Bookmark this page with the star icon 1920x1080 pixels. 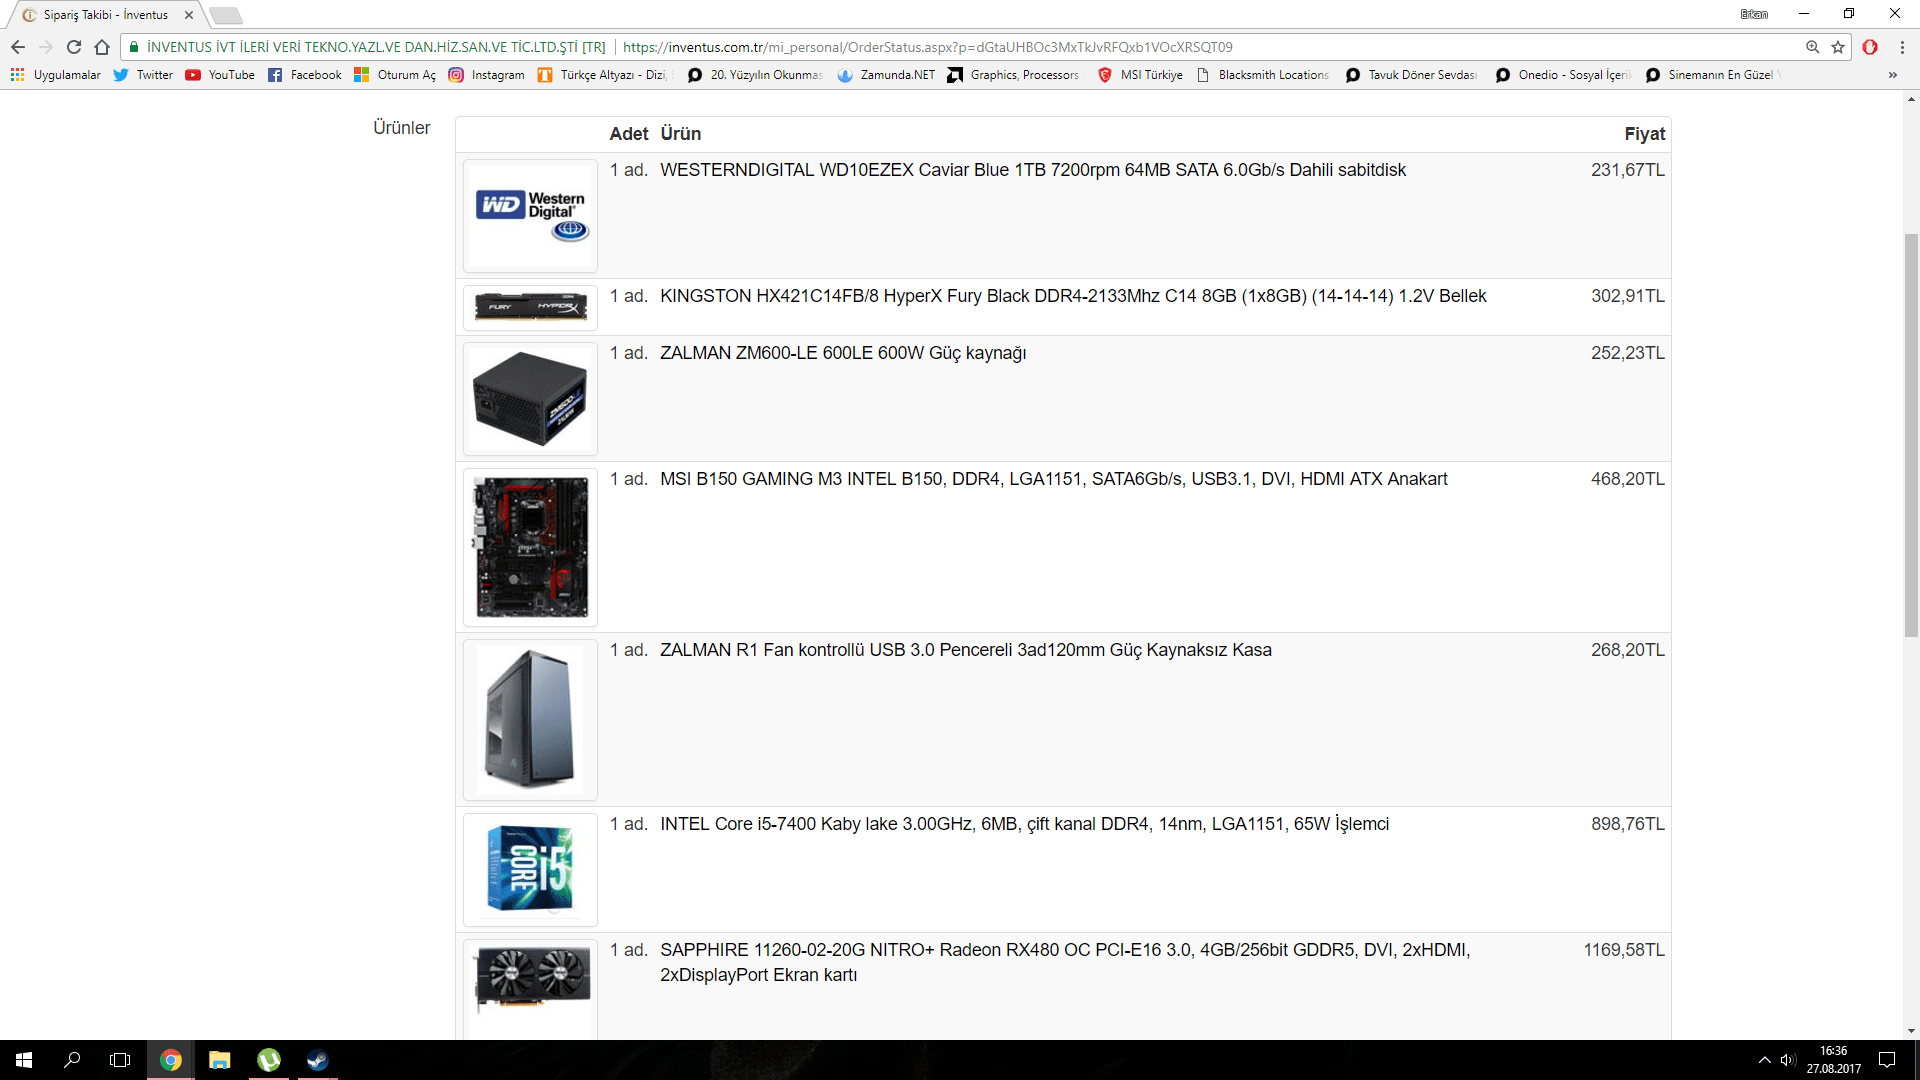1838,47
